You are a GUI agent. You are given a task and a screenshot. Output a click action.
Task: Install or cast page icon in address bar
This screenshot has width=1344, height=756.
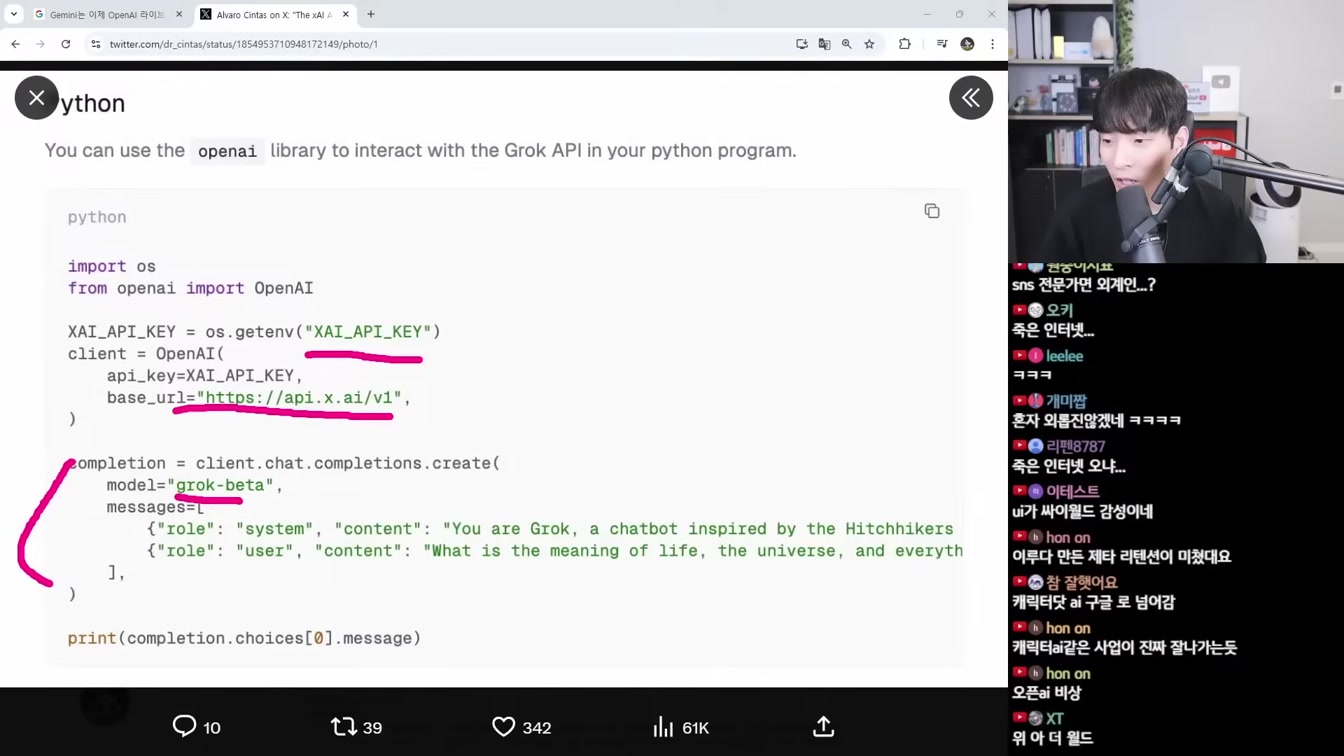pos(802,44)
